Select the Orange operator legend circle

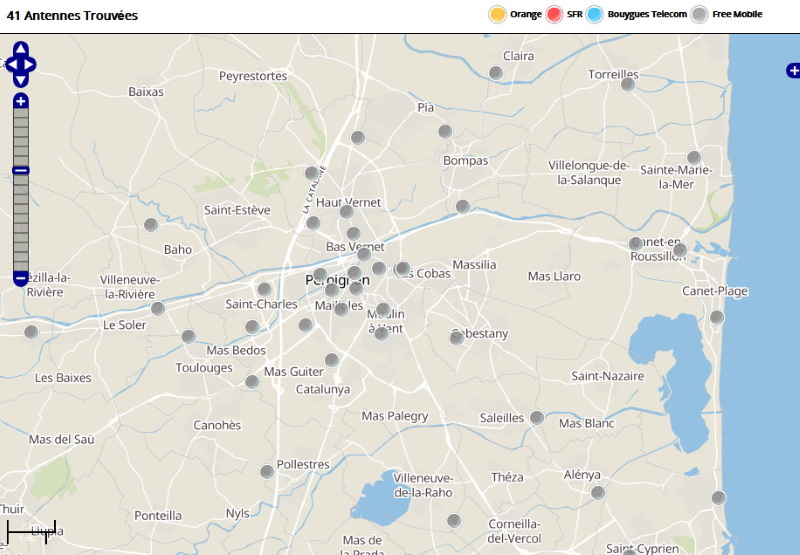click(497, 14)
